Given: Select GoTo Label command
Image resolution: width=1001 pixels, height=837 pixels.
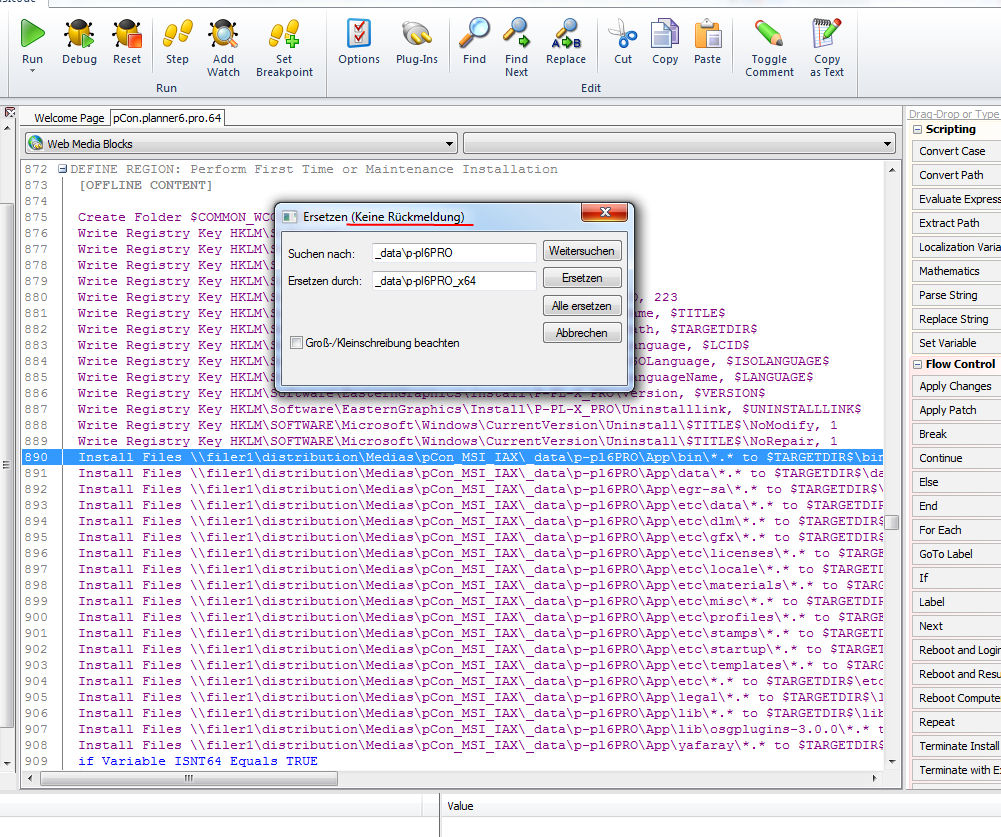Looking at the screenshot, I should pos(956,554).
